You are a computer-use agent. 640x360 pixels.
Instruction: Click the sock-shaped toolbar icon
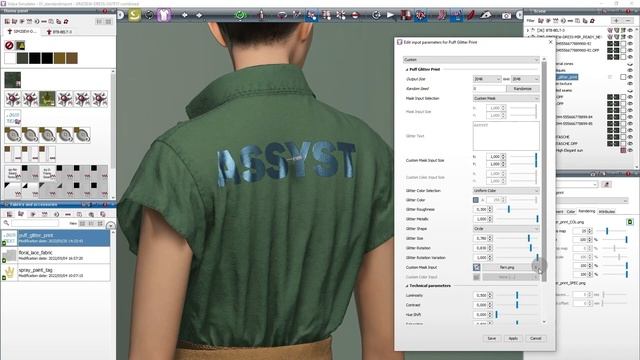point(442,15)
